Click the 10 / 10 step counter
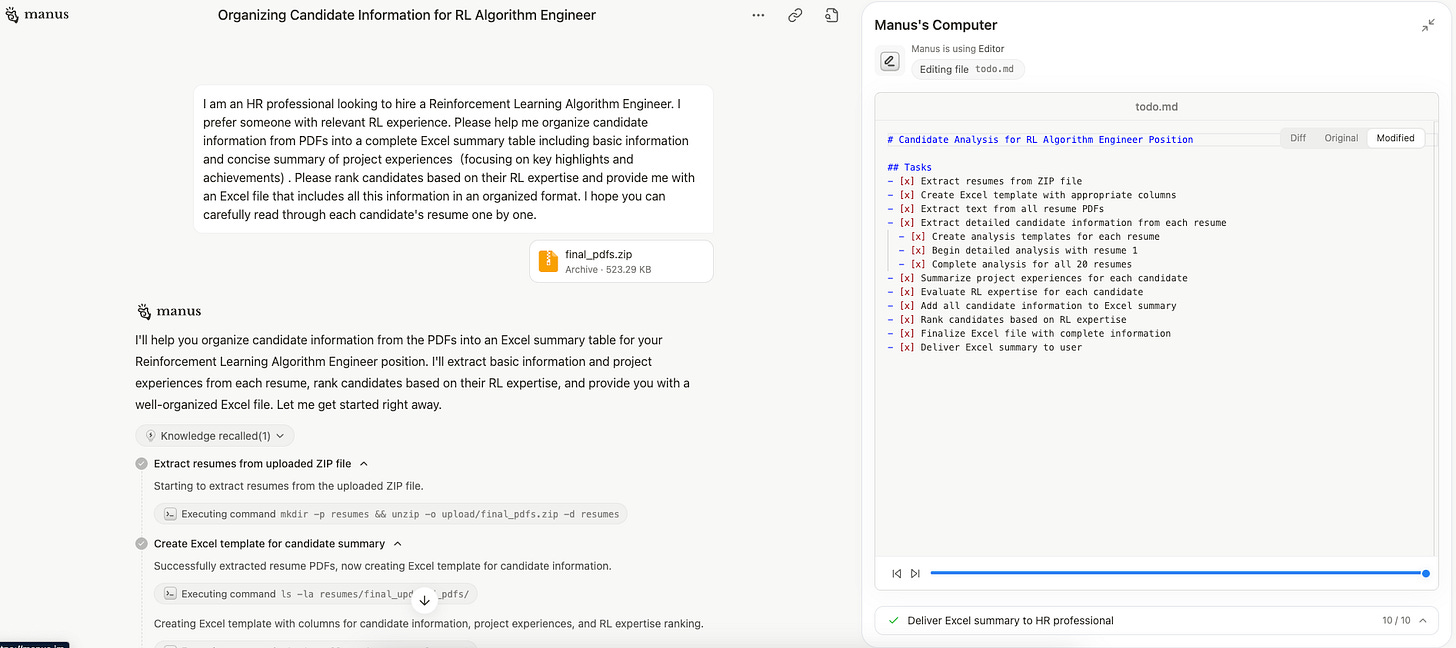The height and width of the screenshot is (648, 1456). (x=1396, y=620)
